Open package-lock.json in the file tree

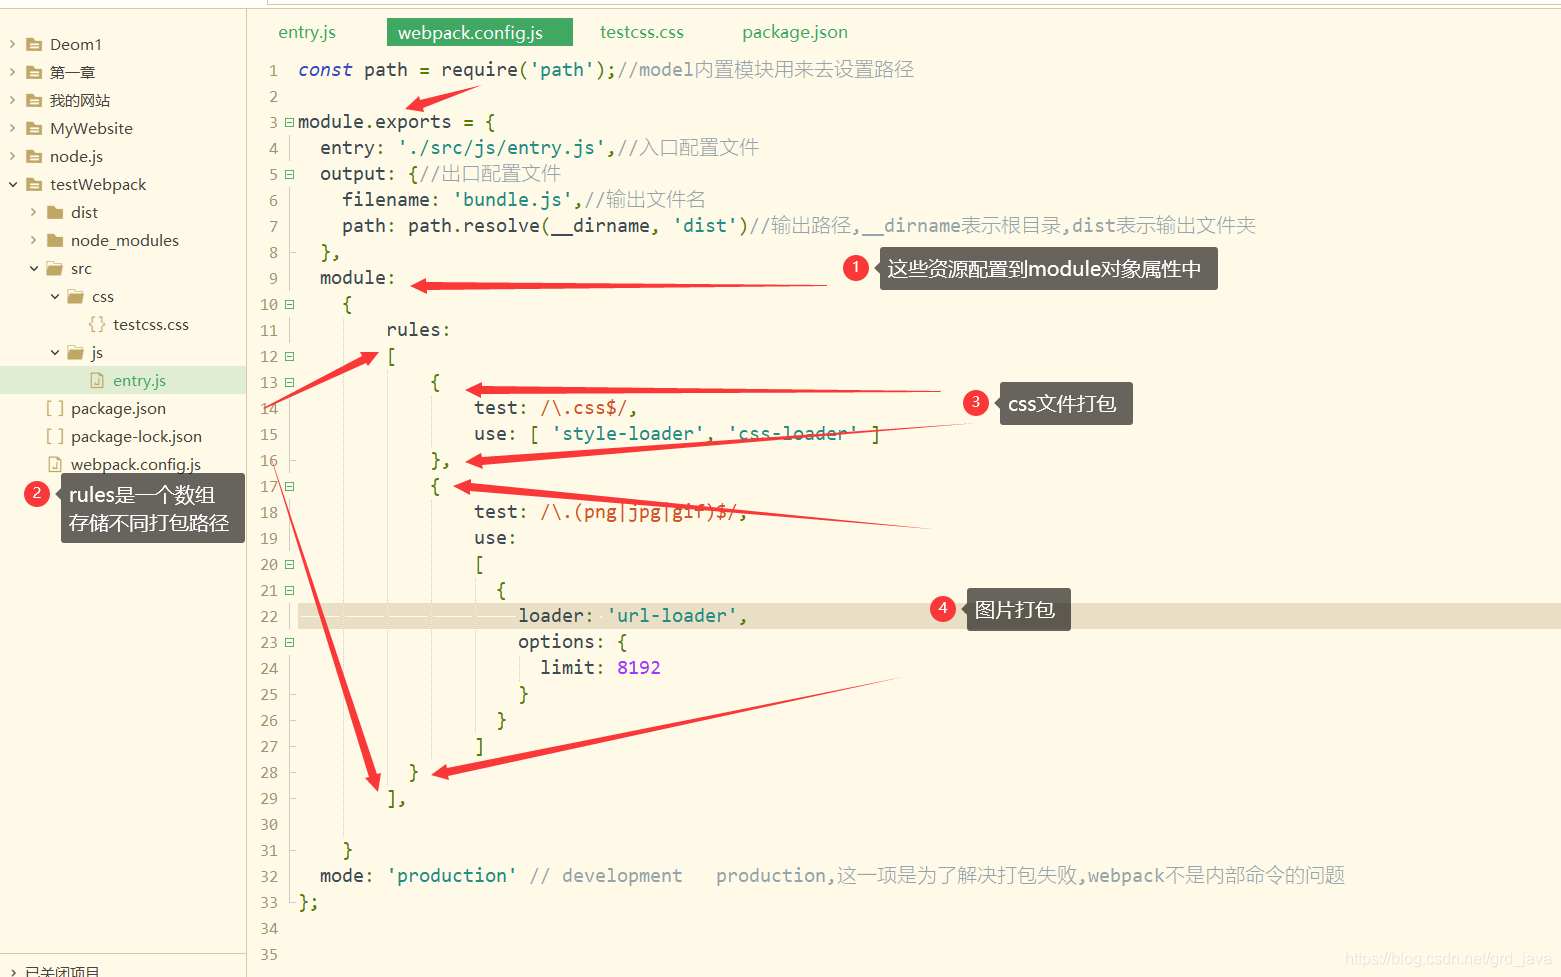136,436
